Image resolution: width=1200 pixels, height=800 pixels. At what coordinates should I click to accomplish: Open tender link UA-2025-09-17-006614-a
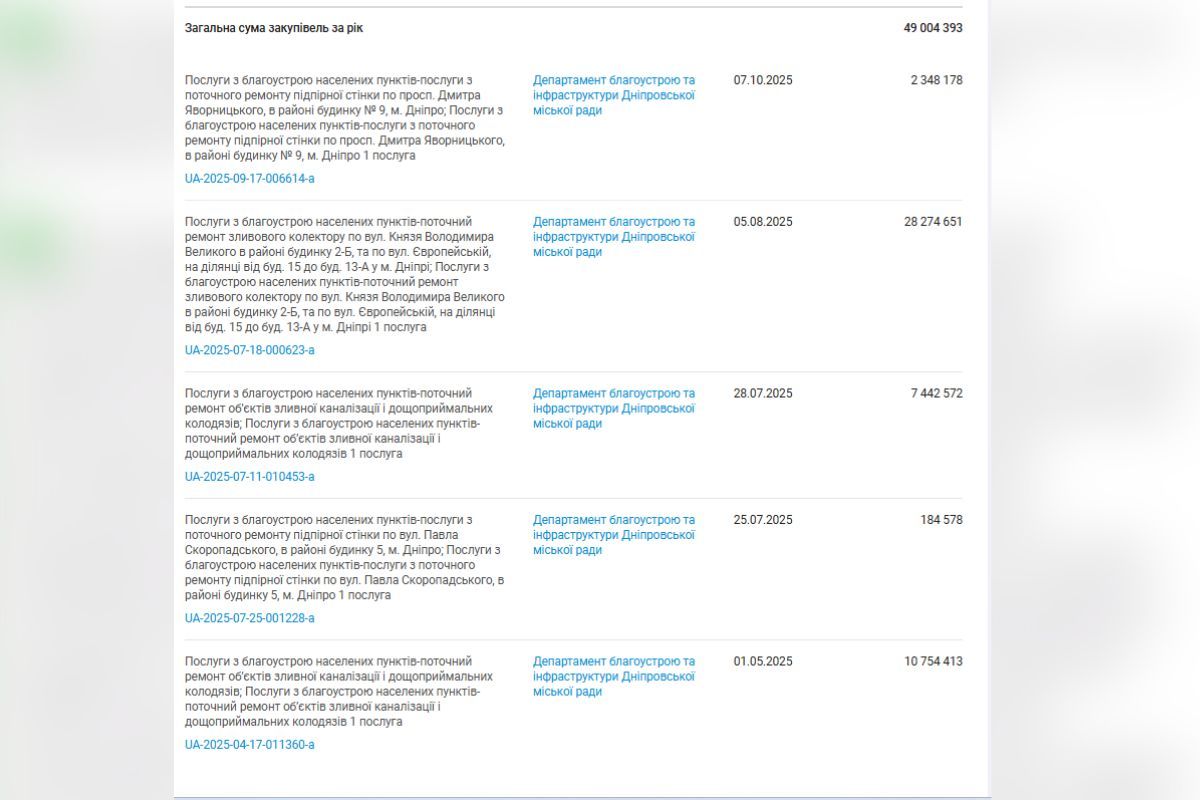pos(249,179)
